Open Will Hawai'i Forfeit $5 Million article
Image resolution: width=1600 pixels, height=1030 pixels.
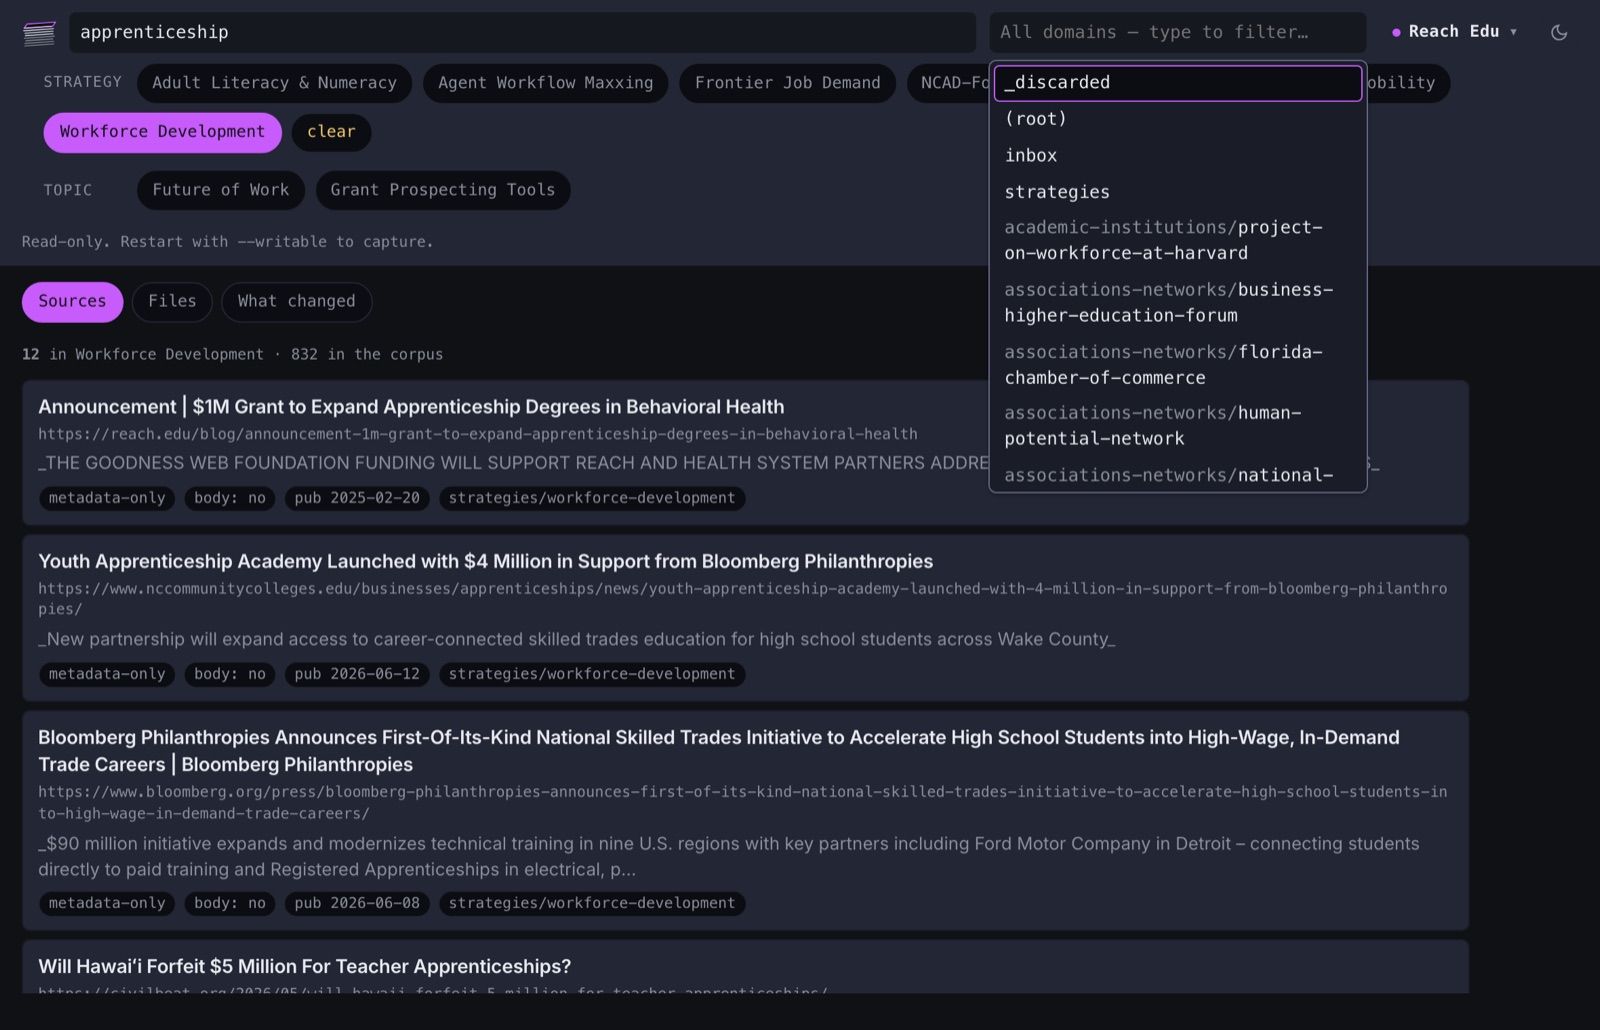pyautogui.click(x=304, y=966)
